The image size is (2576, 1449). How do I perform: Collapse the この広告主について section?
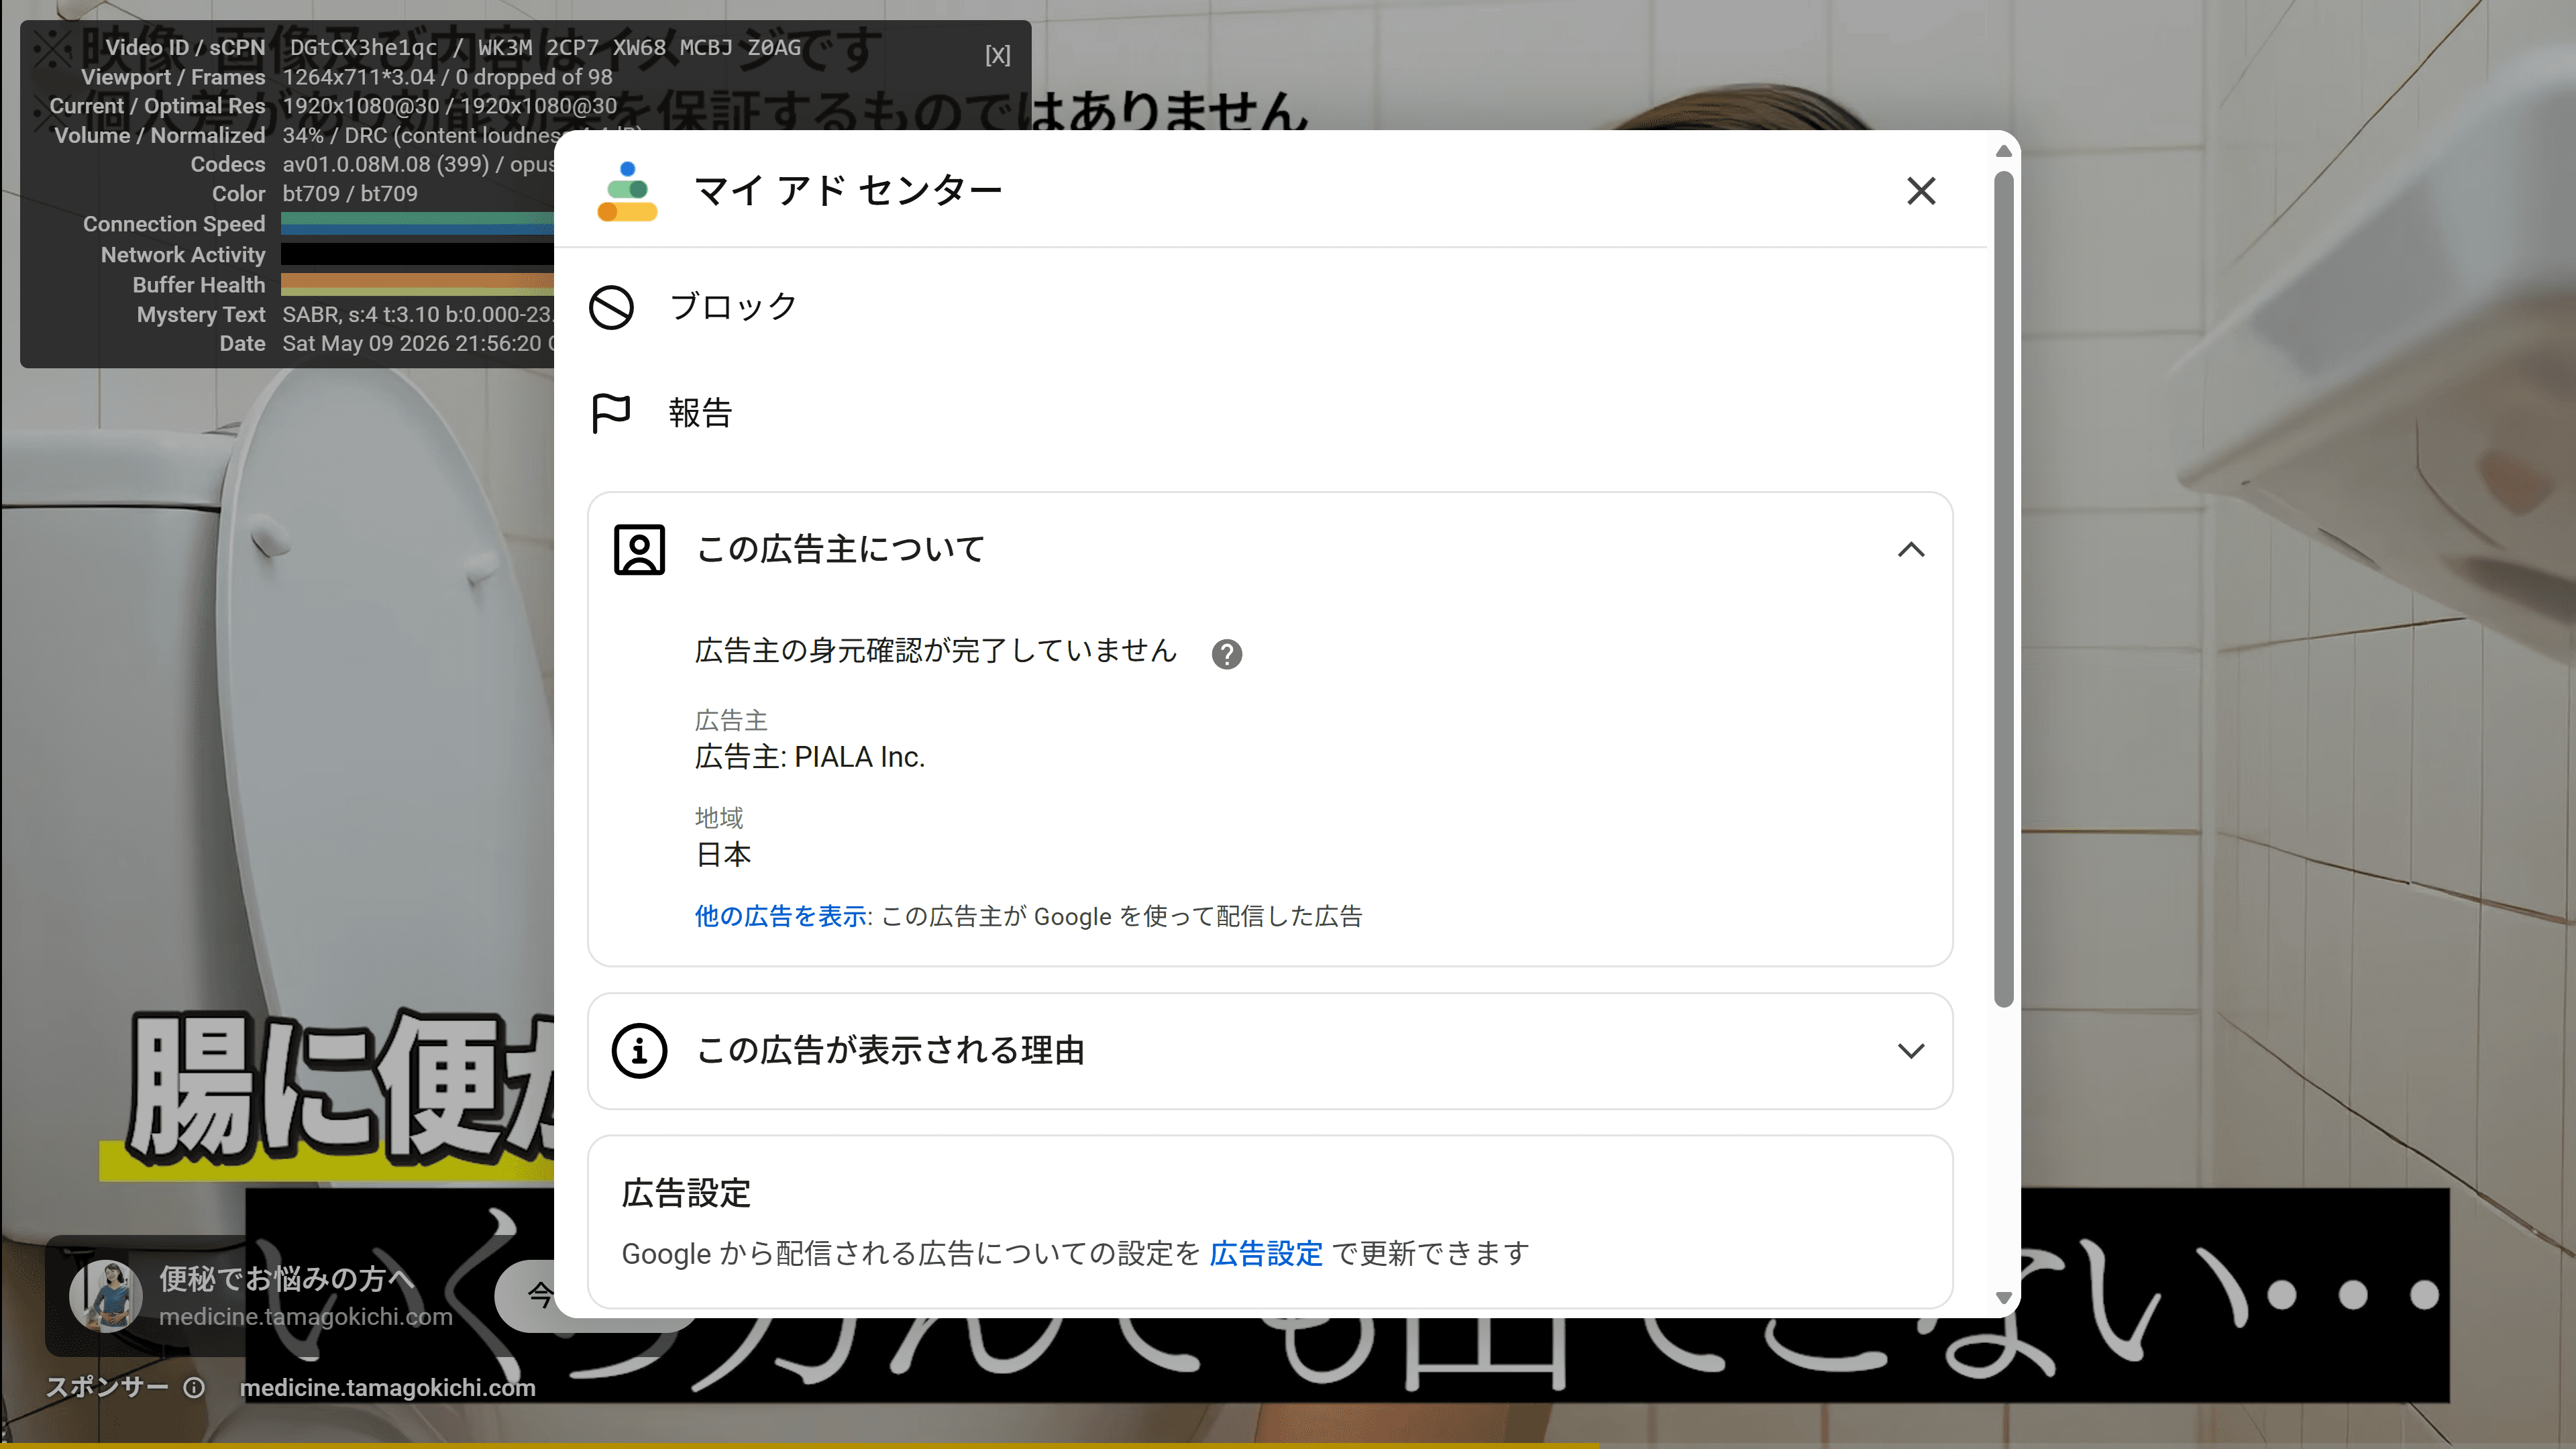1910,549
